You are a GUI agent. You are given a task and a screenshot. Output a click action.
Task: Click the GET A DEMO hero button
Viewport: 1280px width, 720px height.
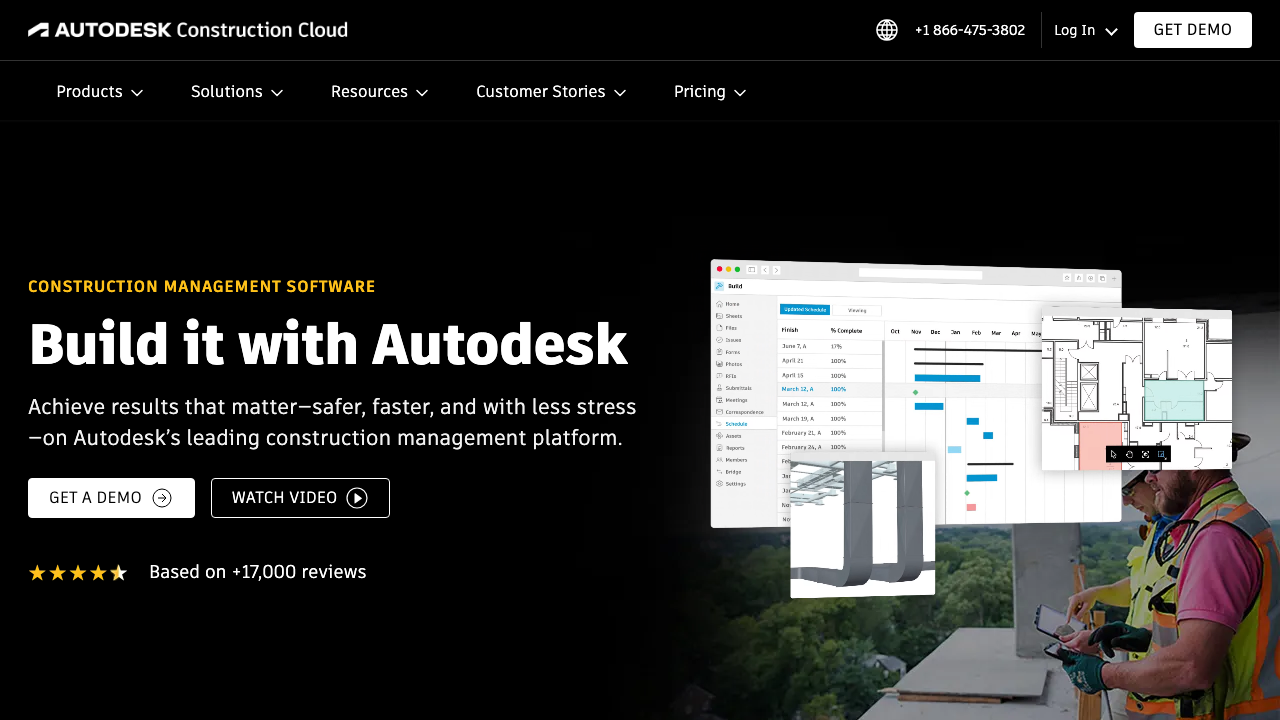111,498
